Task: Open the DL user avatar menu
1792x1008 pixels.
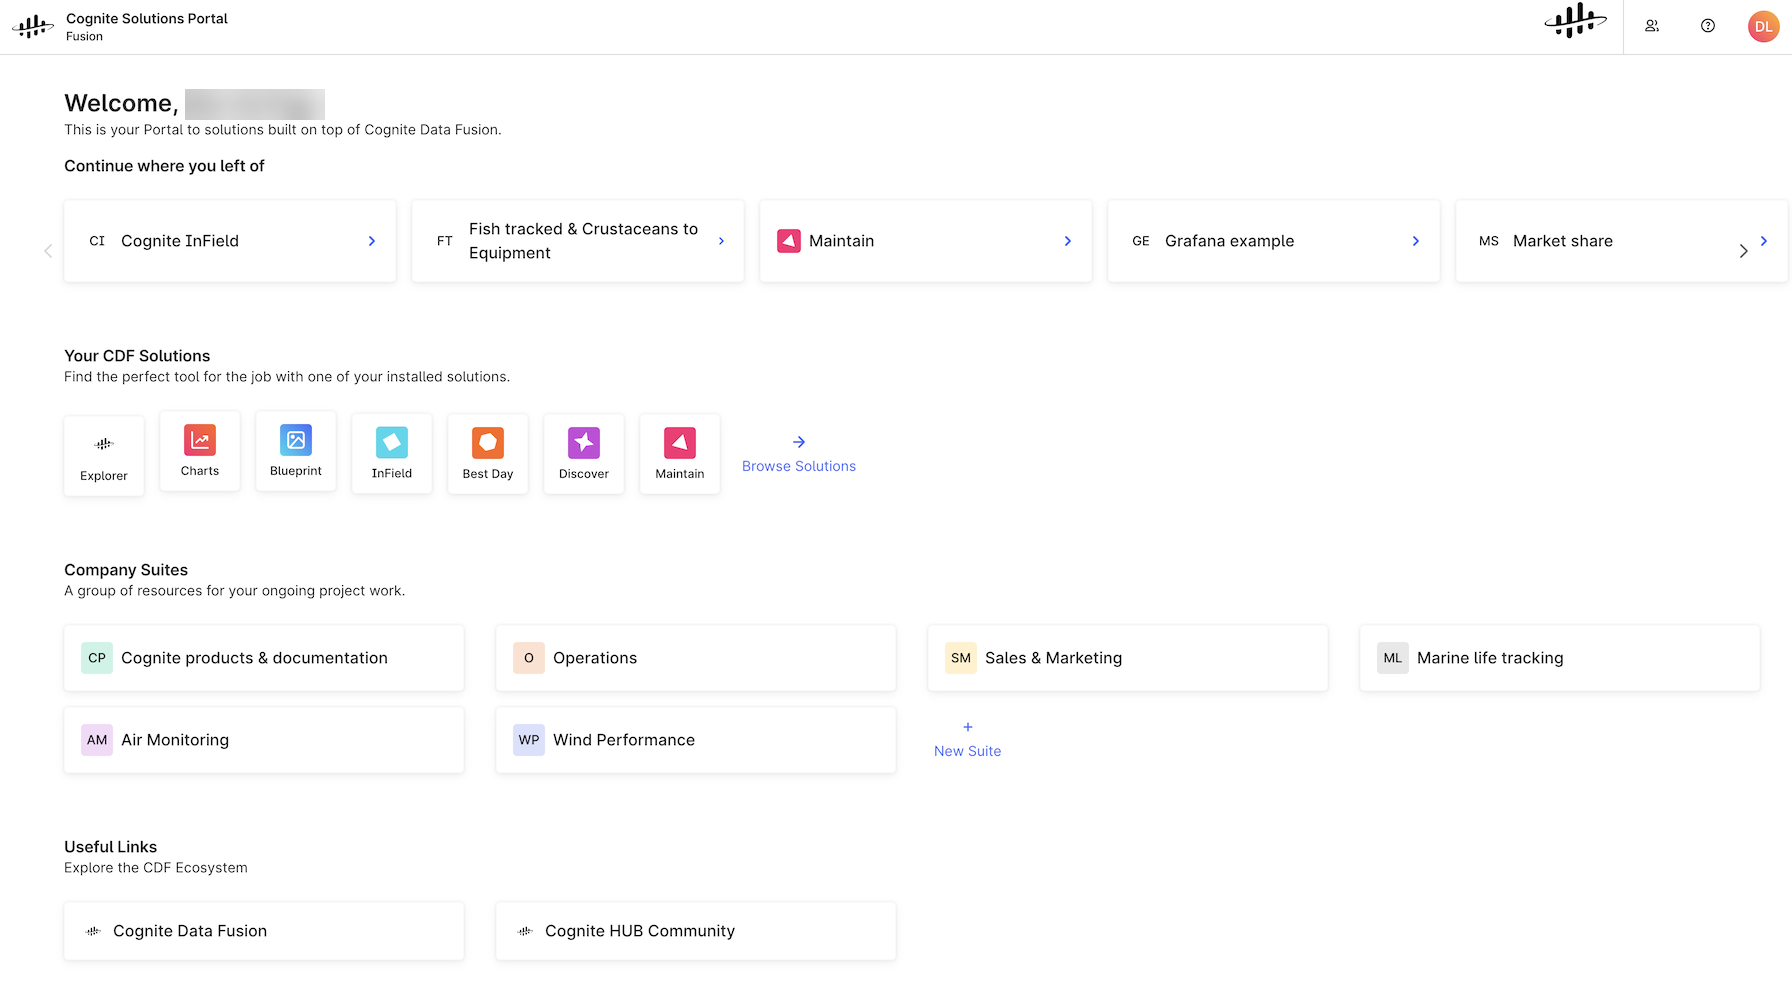Action: click(1764, 27)
